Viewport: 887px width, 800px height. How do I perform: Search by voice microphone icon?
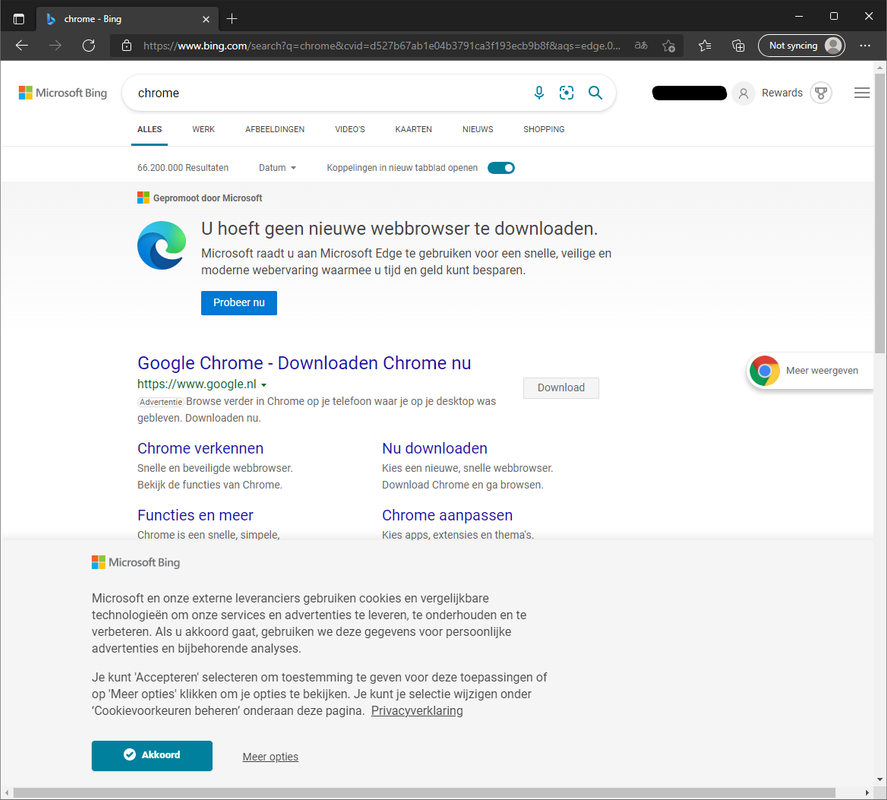[539, 93]
